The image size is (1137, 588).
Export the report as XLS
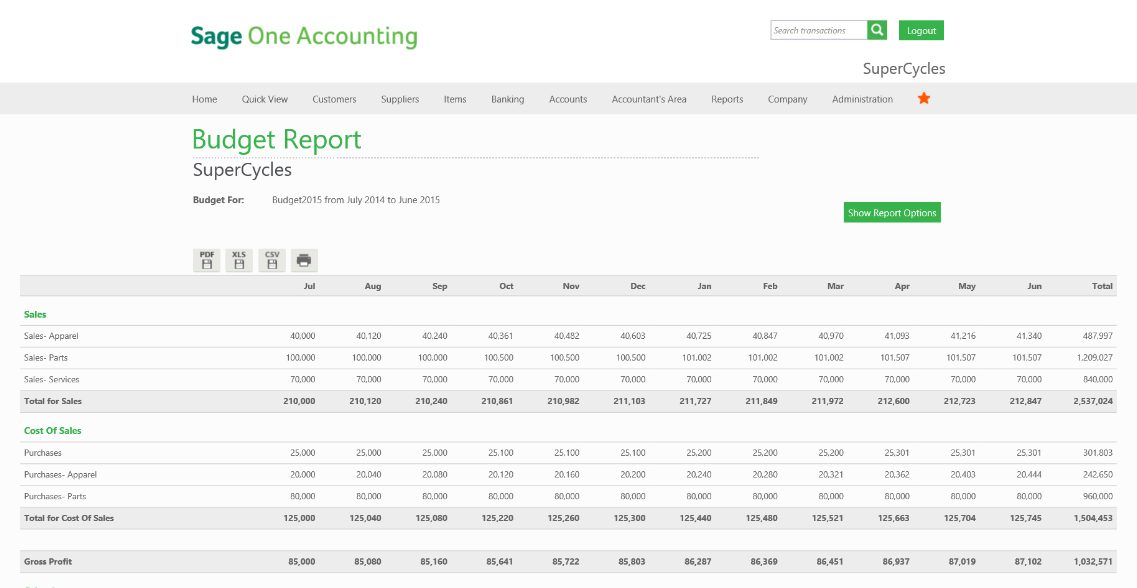pos(239,260)
